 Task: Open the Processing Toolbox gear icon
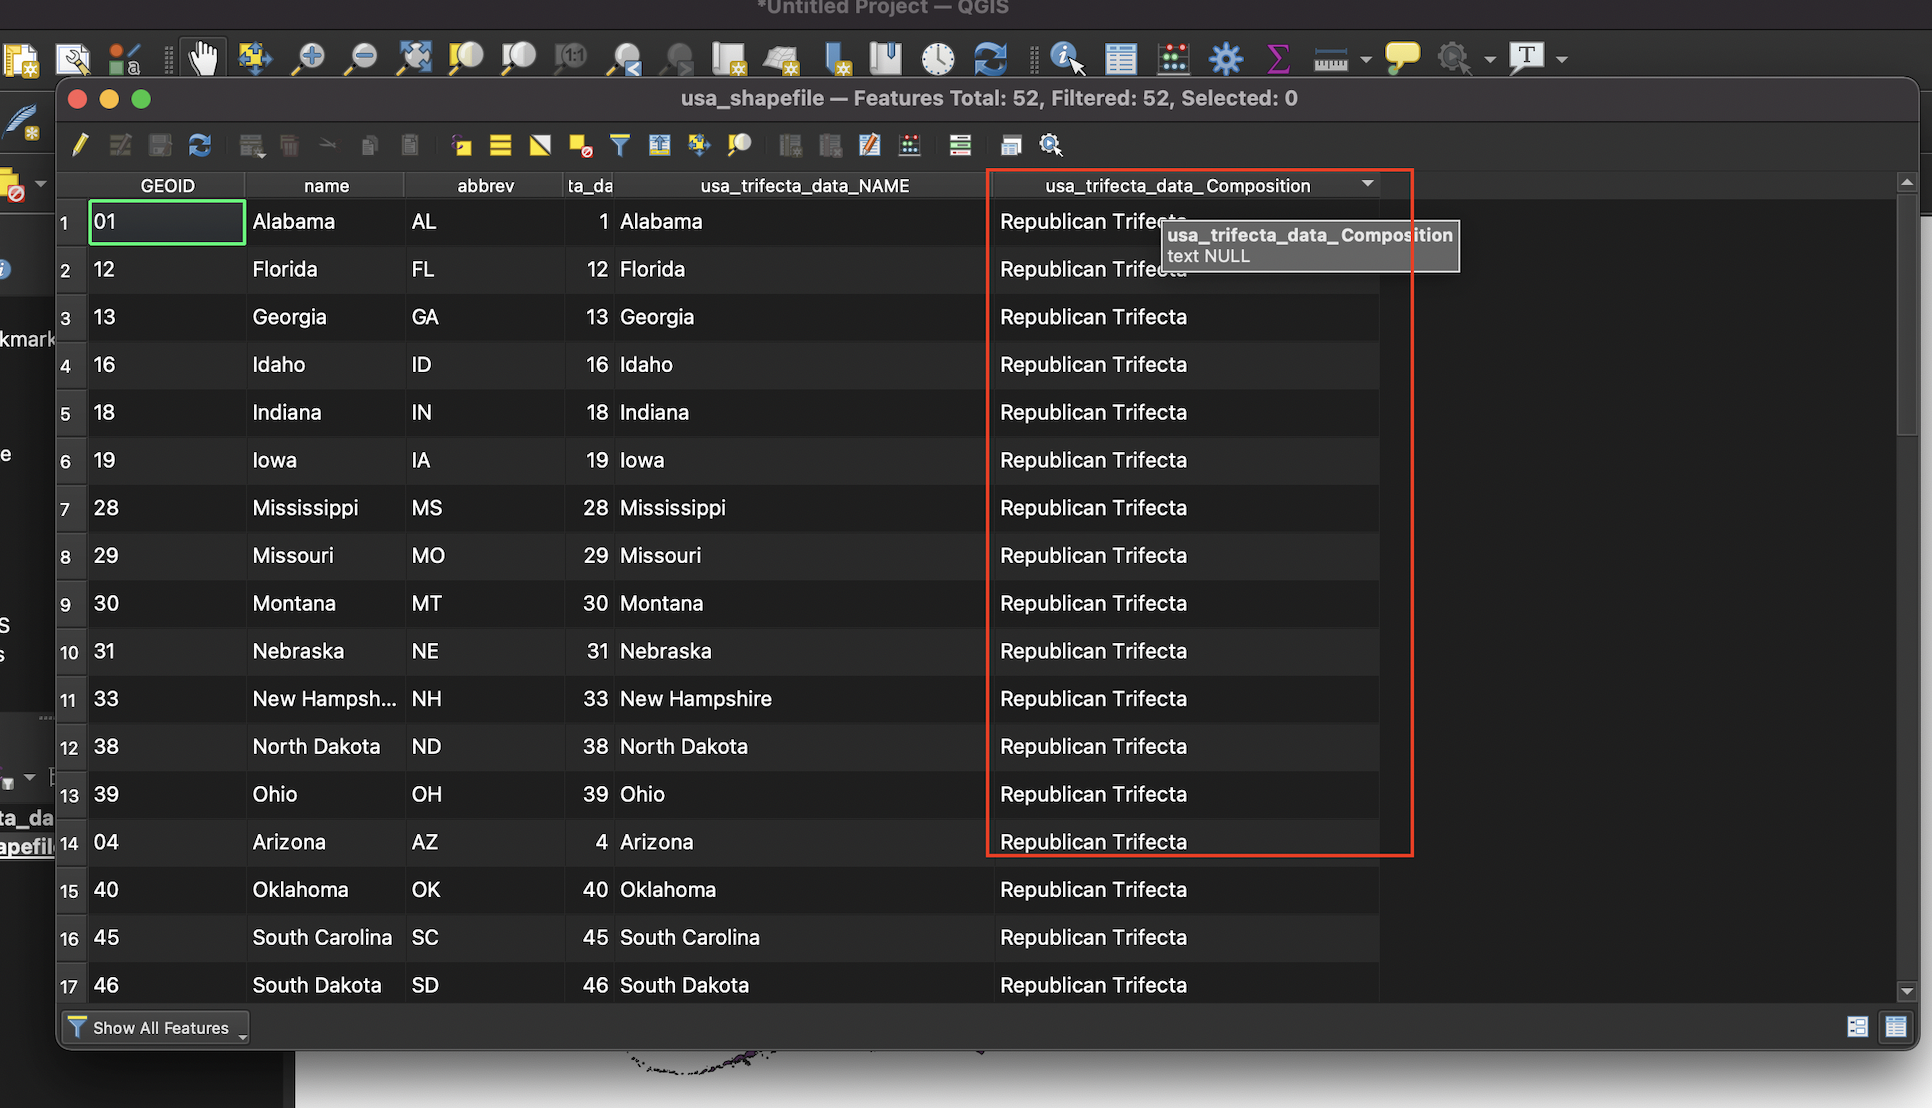coord(1225,58)
